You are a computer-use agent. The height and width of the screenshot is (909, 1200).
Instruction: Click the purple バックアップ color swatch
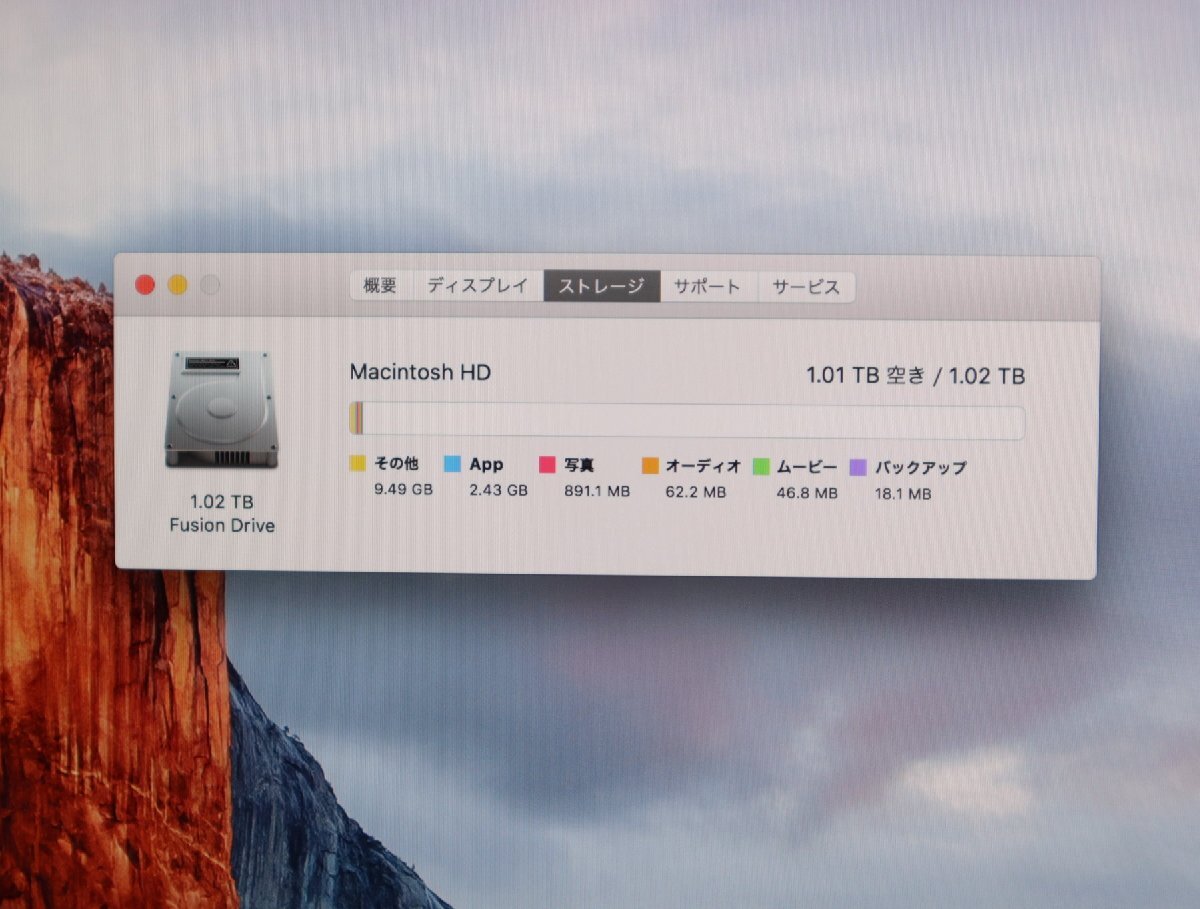(858, 467)
